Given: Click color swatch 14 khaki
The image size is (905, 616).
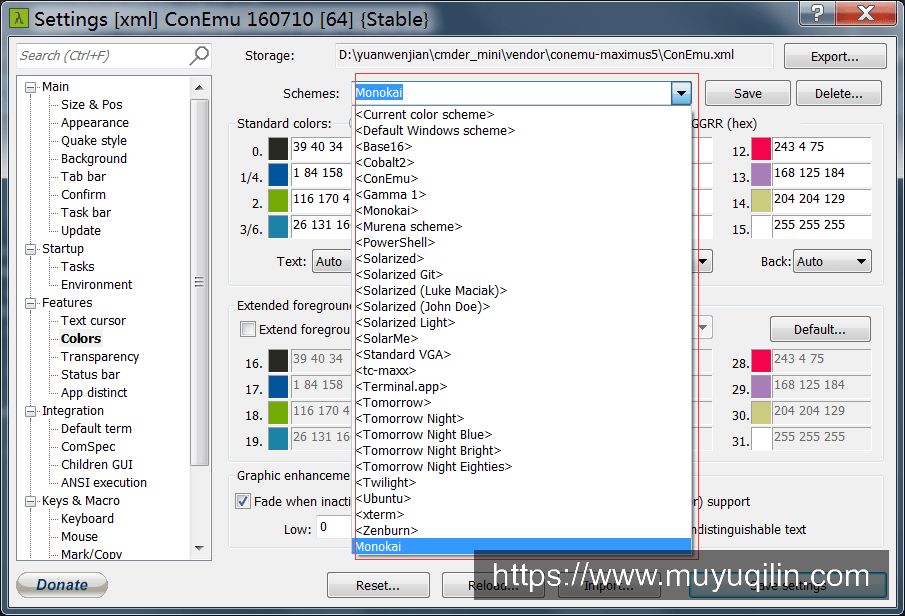Looking at the screenshot, I should 761,200.
